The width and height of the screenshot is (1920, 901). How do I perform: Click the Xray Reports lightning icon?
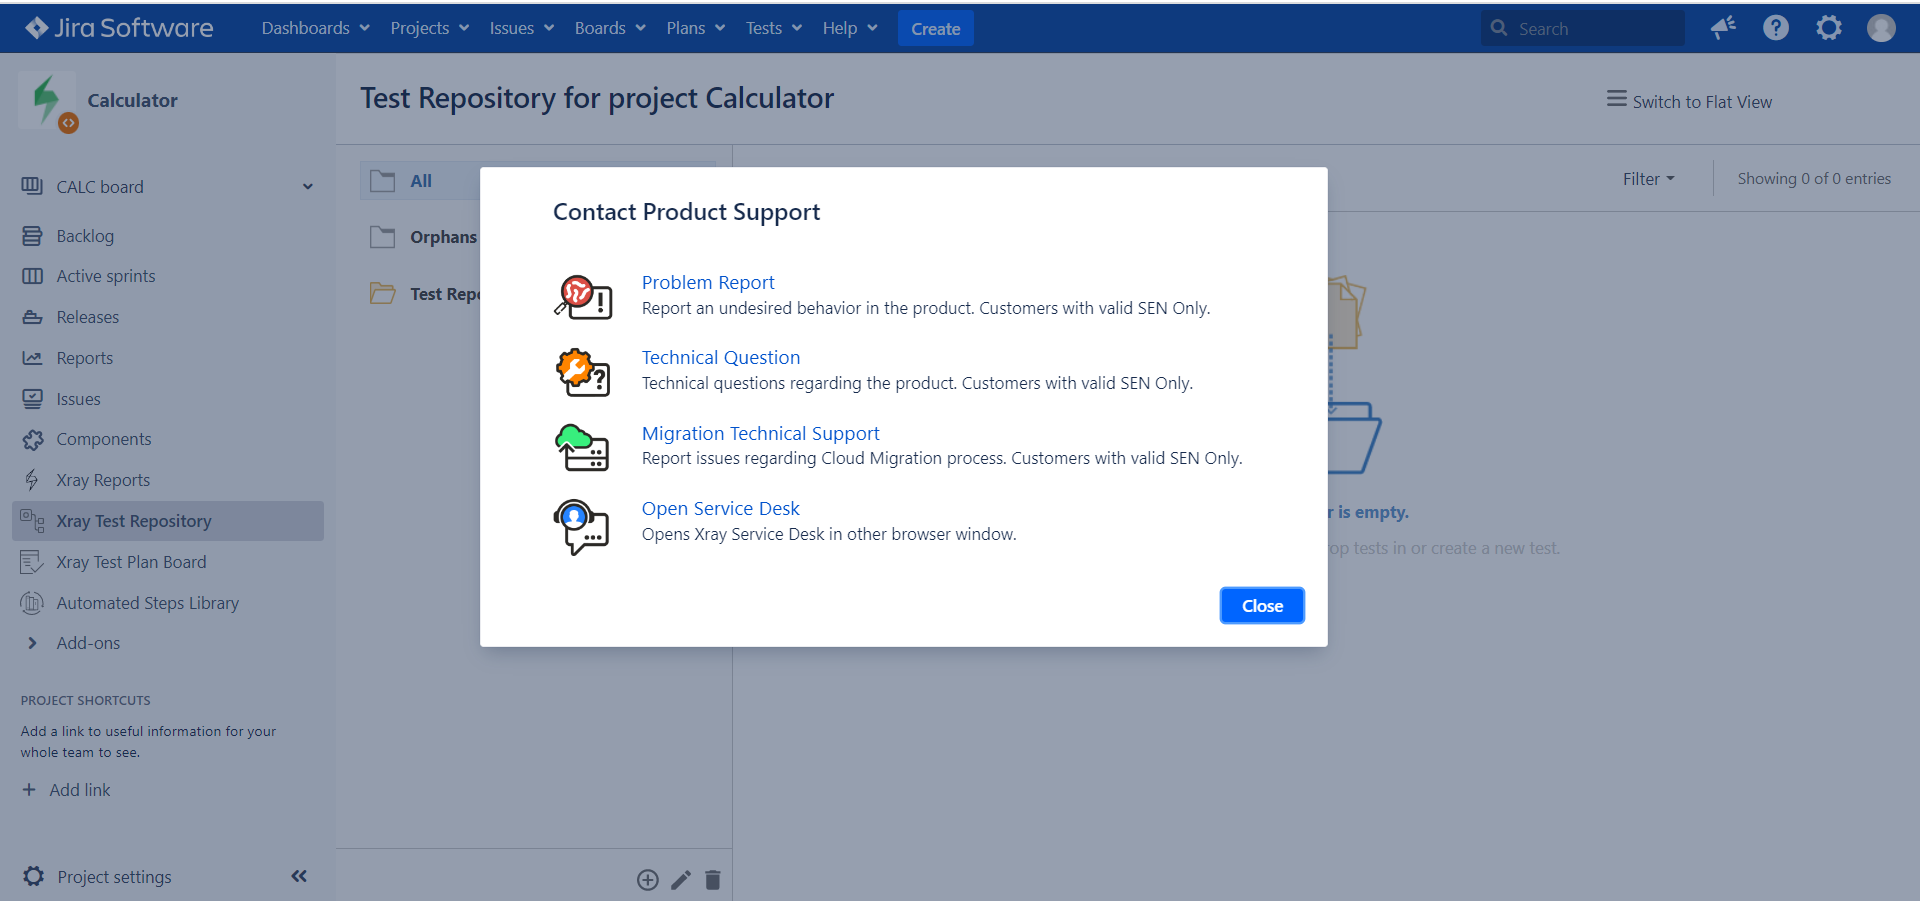tap(32, 480)
